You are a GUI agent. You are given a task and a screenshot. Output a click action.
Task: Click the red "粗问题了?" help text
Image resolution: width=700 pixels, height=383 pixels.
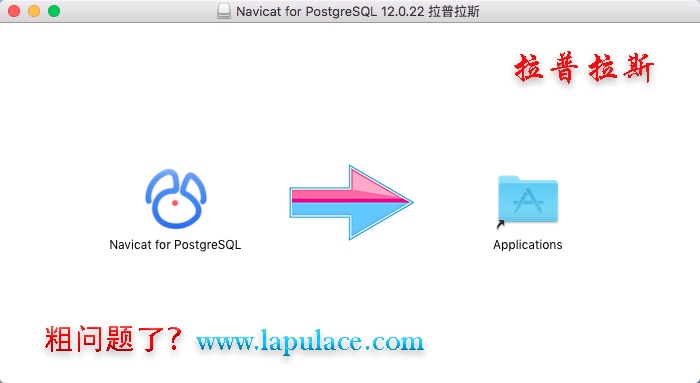pos(113,340)
